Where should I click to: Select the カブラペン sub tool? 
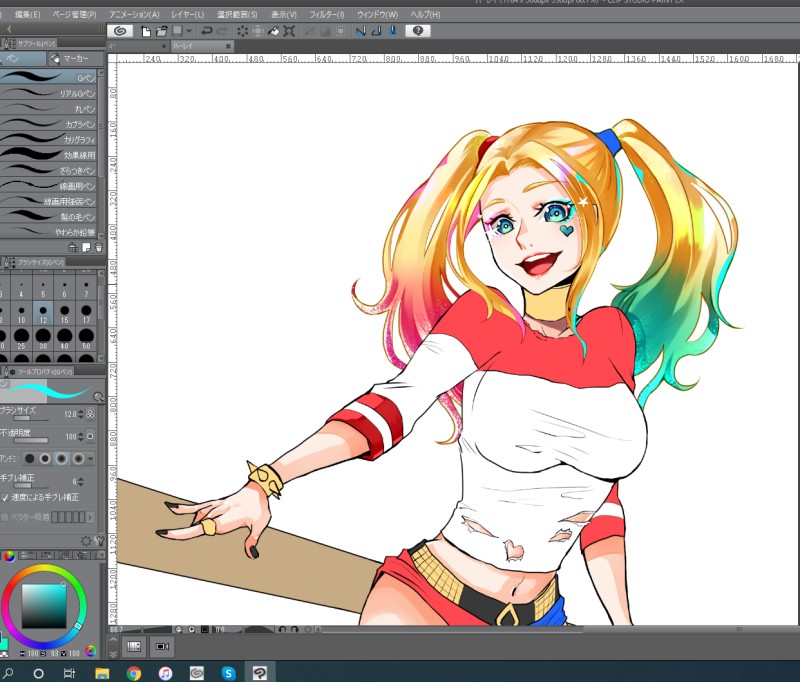pyautogui.click(x=48, y=124)
